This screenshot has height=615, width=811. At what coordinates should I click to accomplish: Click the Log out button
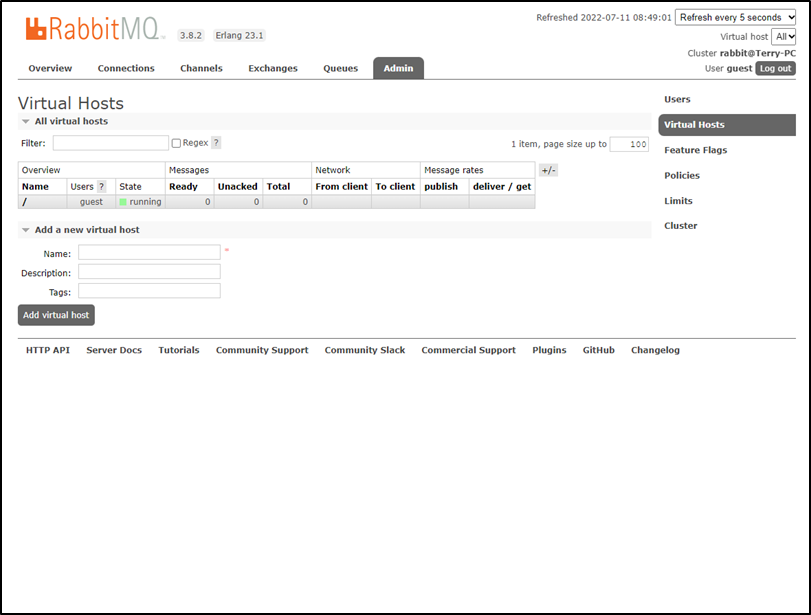tap(775, 68)
